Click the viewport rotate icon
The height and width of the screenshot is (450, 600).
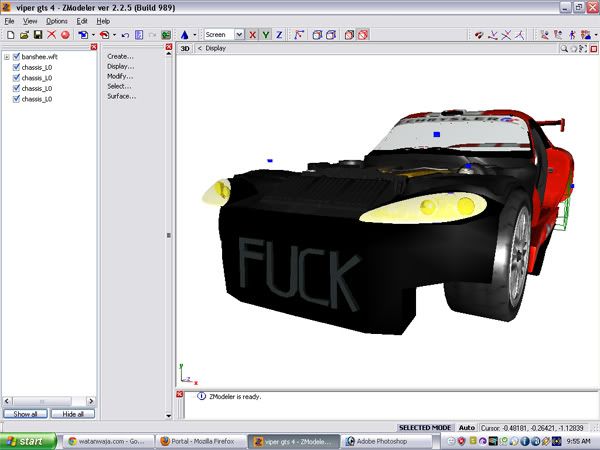pos(574,49)
